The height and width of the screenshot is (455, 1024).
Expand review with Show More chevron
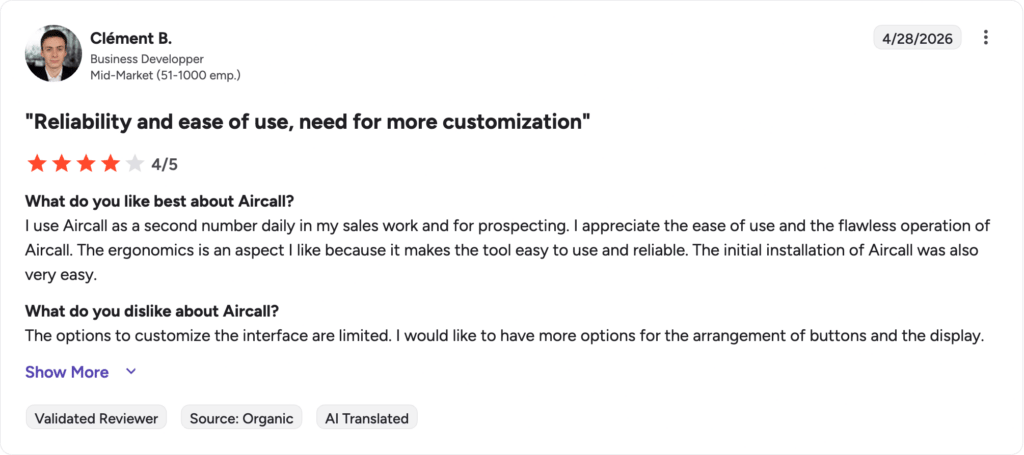click(131, 372)
